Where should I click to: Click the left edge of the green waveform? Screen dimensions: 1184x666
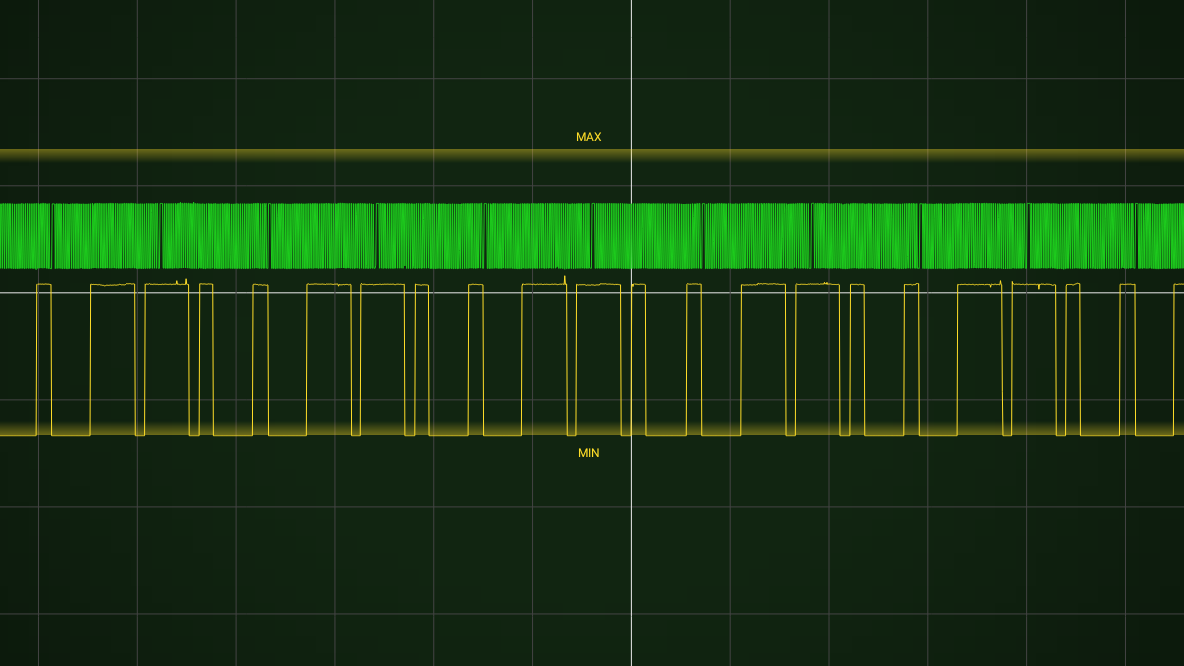4,236
